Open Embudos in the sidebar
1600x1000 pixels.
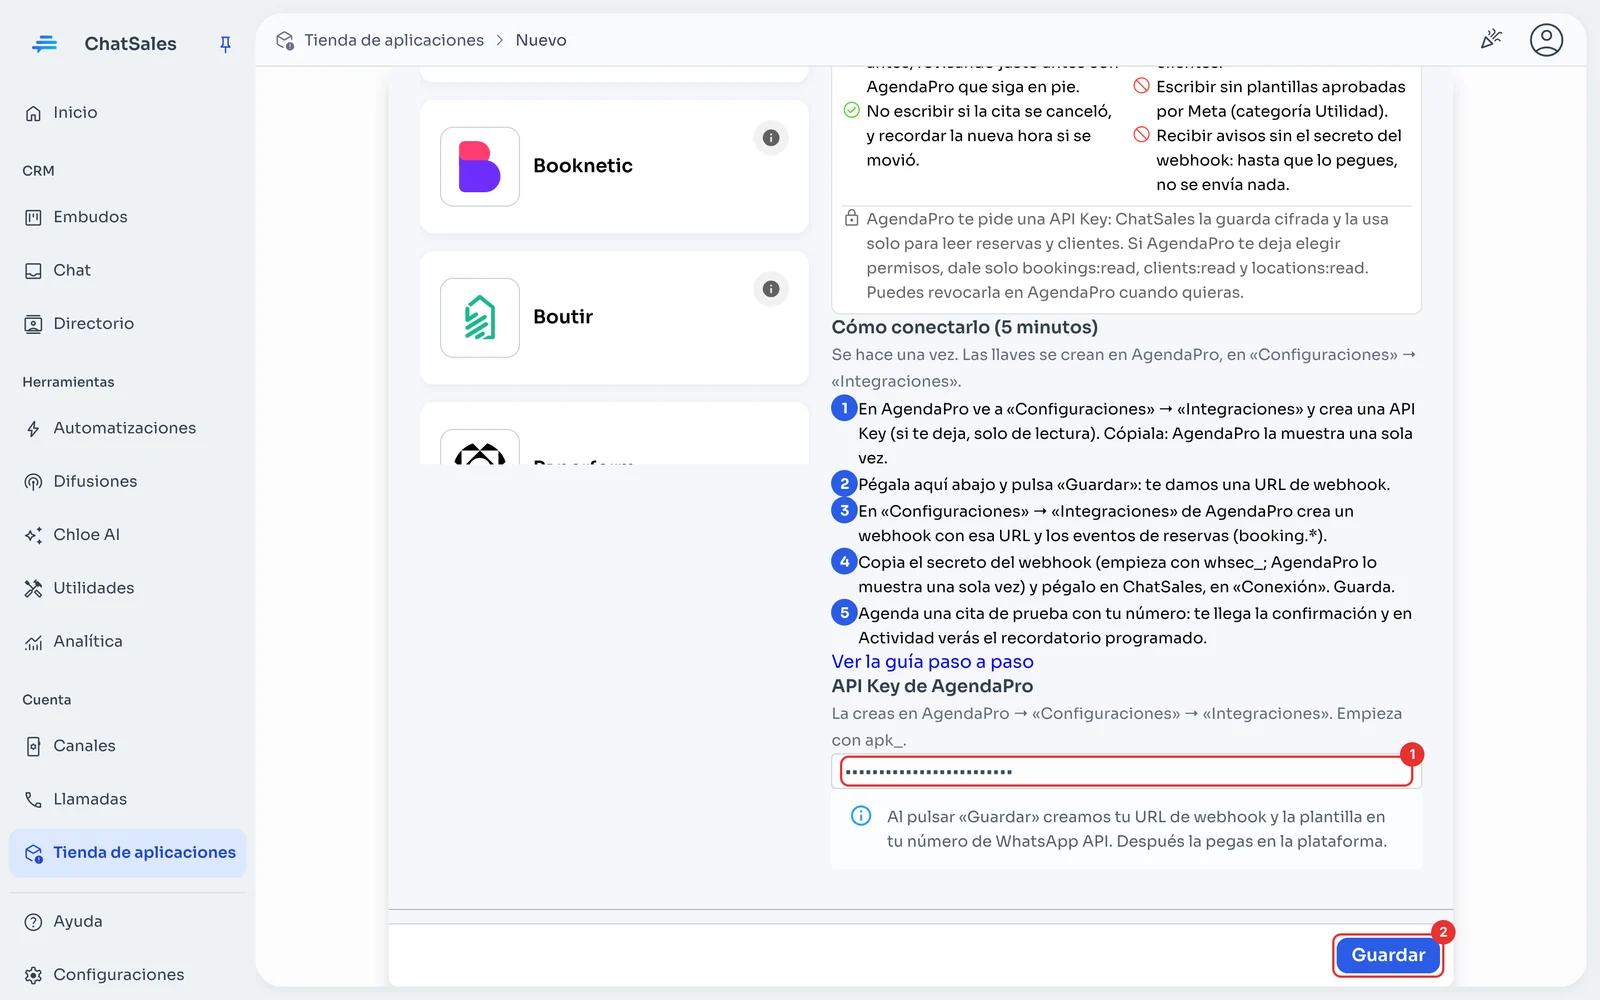coord(128,217)
